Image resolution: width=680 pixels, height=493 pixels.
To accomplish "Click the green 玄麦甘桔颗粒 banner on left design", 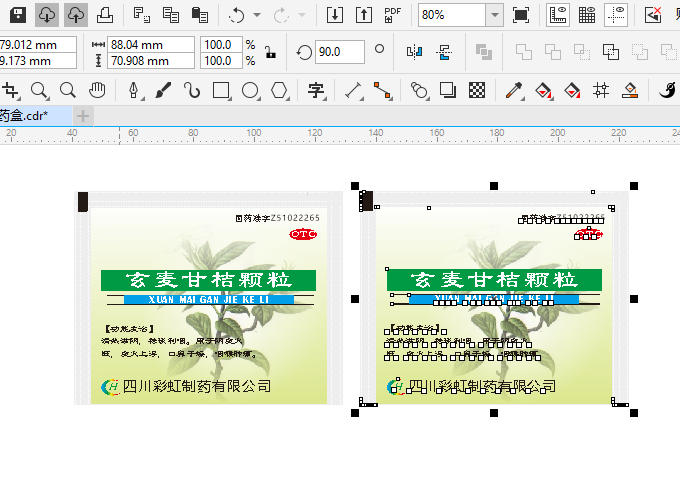I will tap(209, 280).
